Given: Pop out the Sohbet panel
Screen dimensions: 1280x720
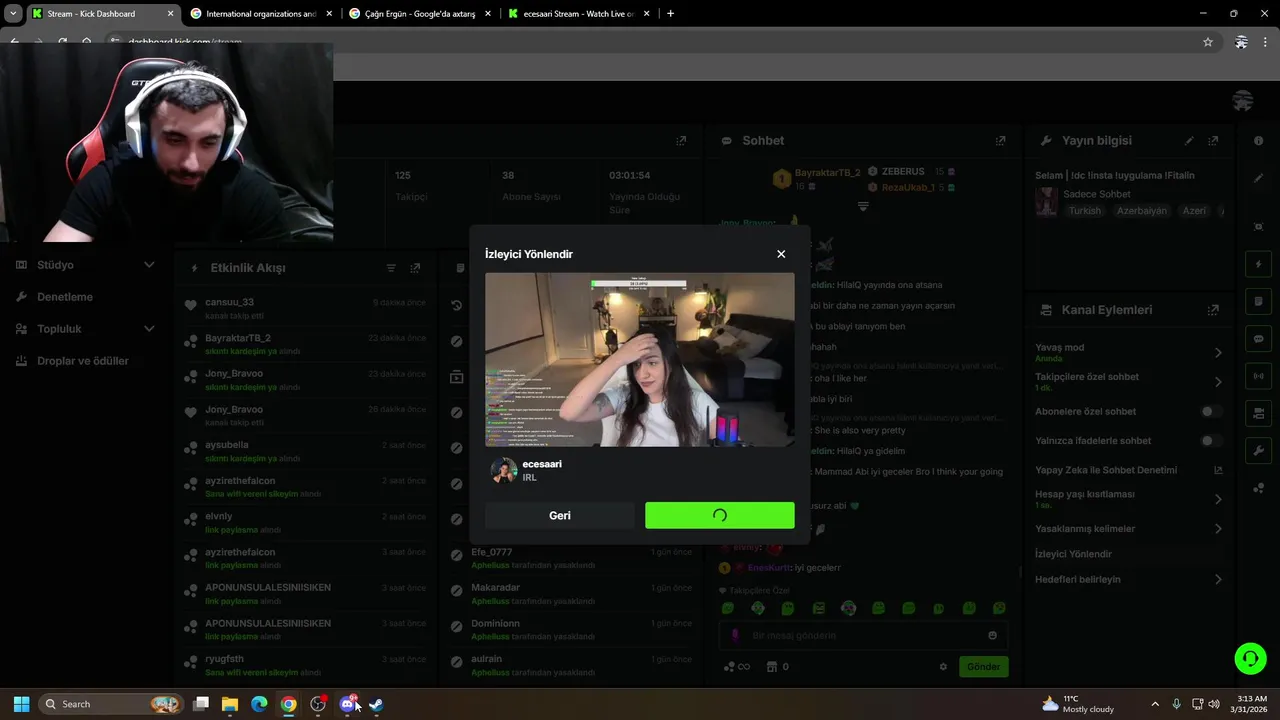Looking at the screenshot, I should click(1000, 141).
